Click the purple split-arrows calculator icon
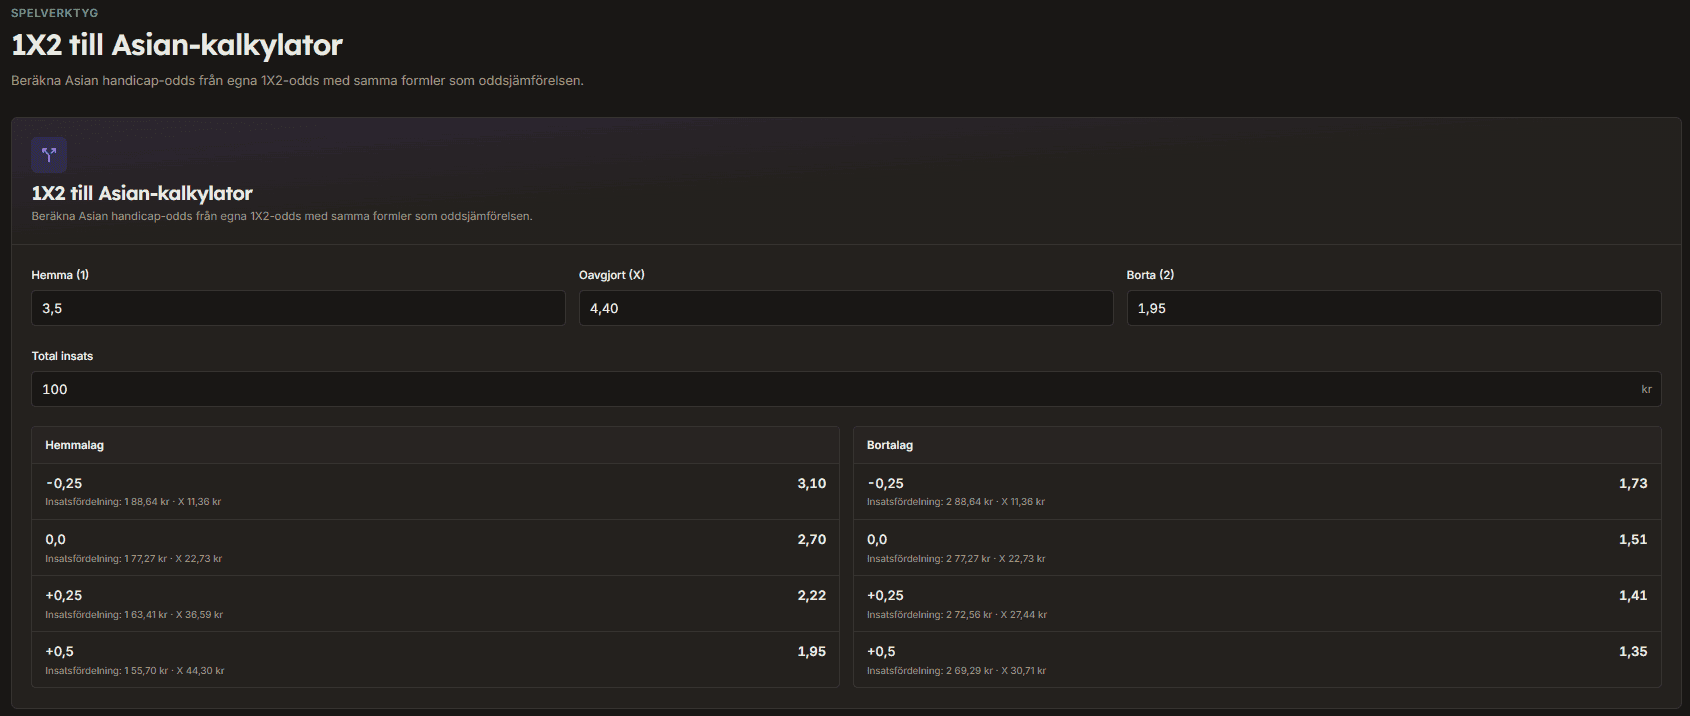 click(49, 155)
